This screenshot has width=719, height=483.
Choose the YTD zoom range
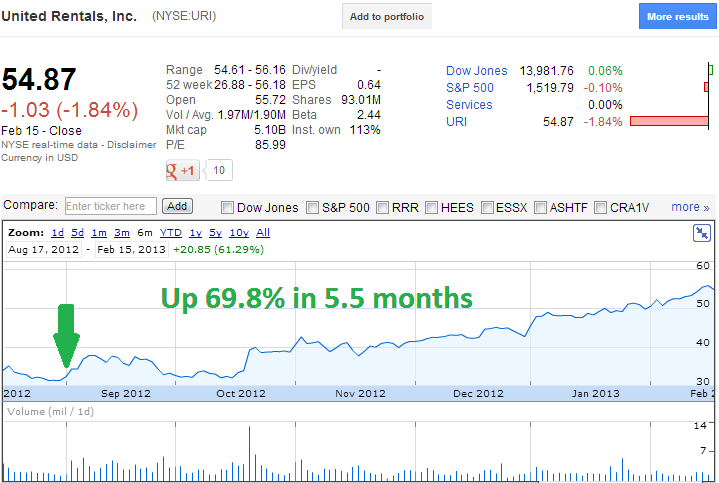coord(171,233)
